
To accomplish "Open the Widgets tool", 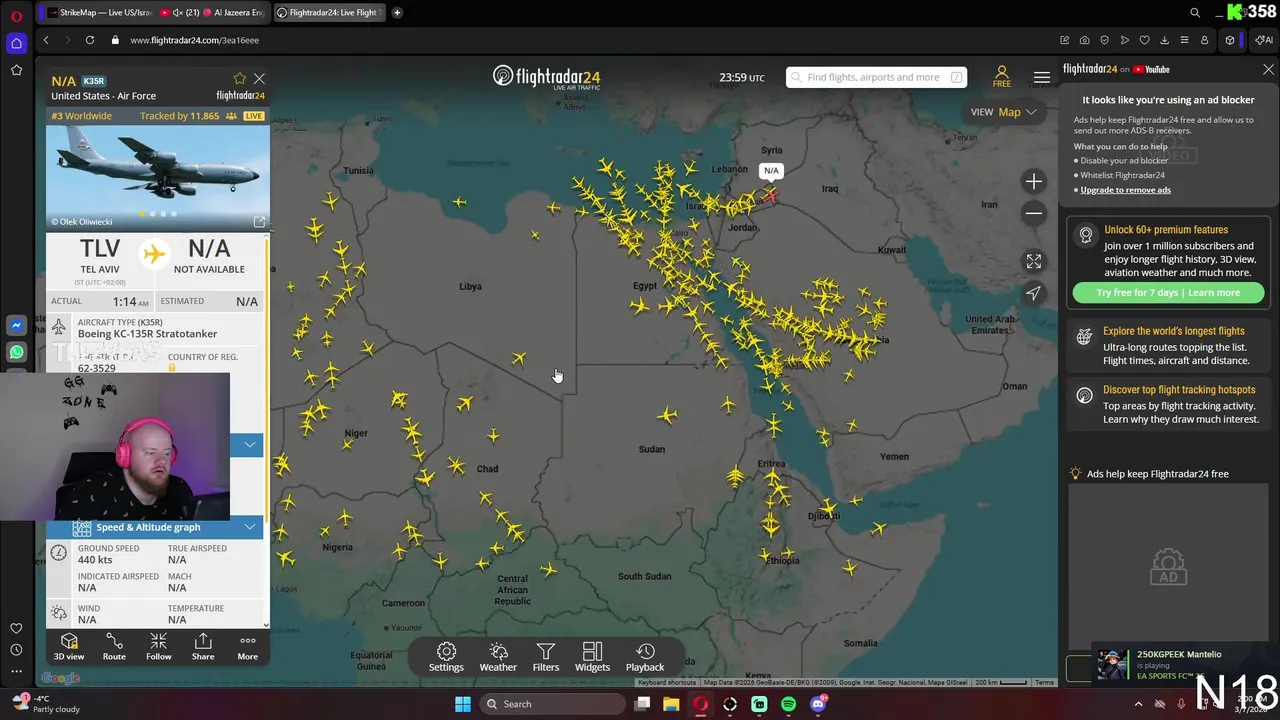I will (x=592, y=657).
